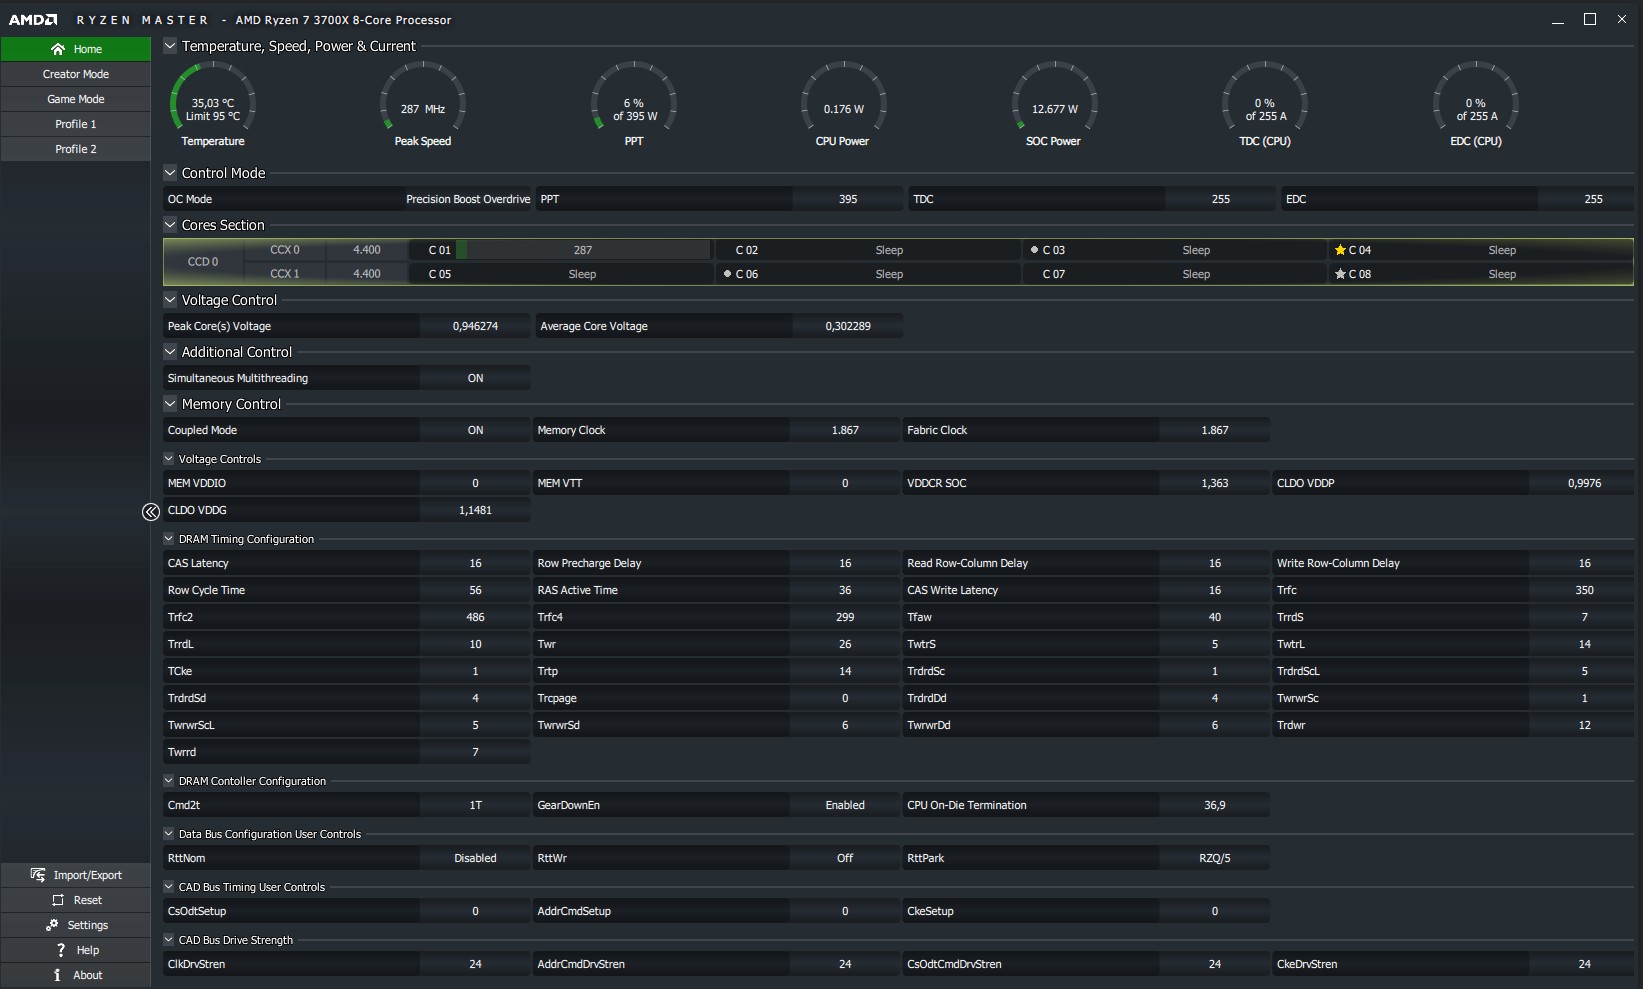Click the VDDCR SOC 1,363 value
Screen dimensions: 1643x989
coord(1215,483)
